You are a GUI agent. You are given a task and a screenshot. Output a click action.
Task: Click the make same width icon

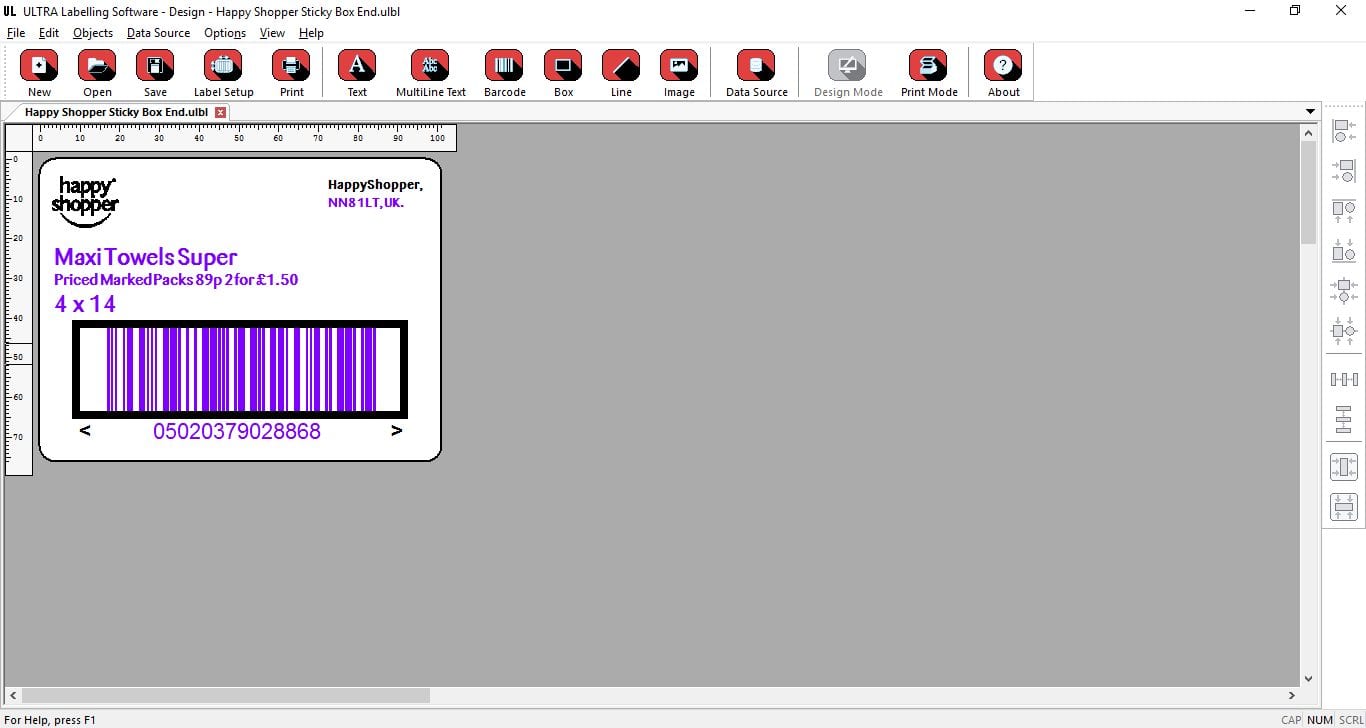pos(1344,467)
